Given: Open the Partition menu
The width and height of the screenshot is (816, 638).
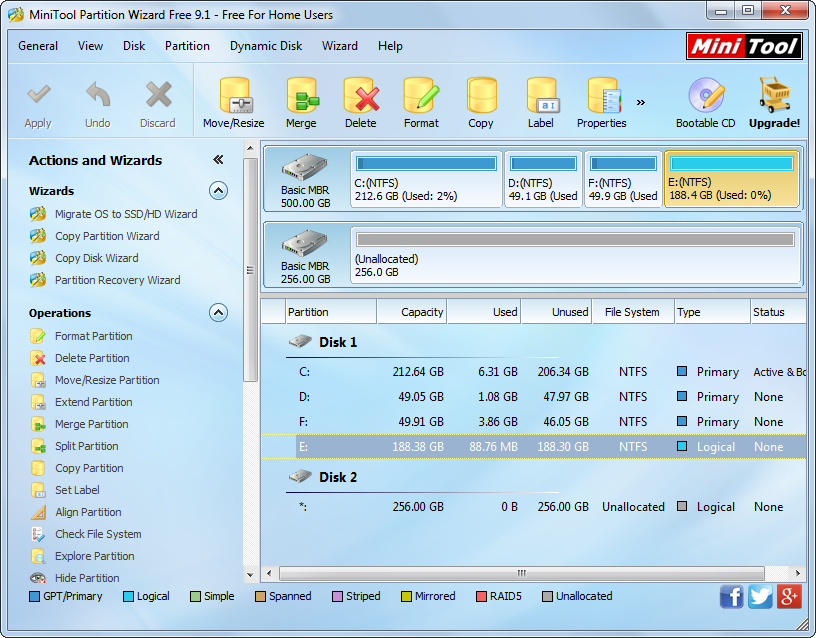Looking at the screenshot, I should tap(187, 46).
